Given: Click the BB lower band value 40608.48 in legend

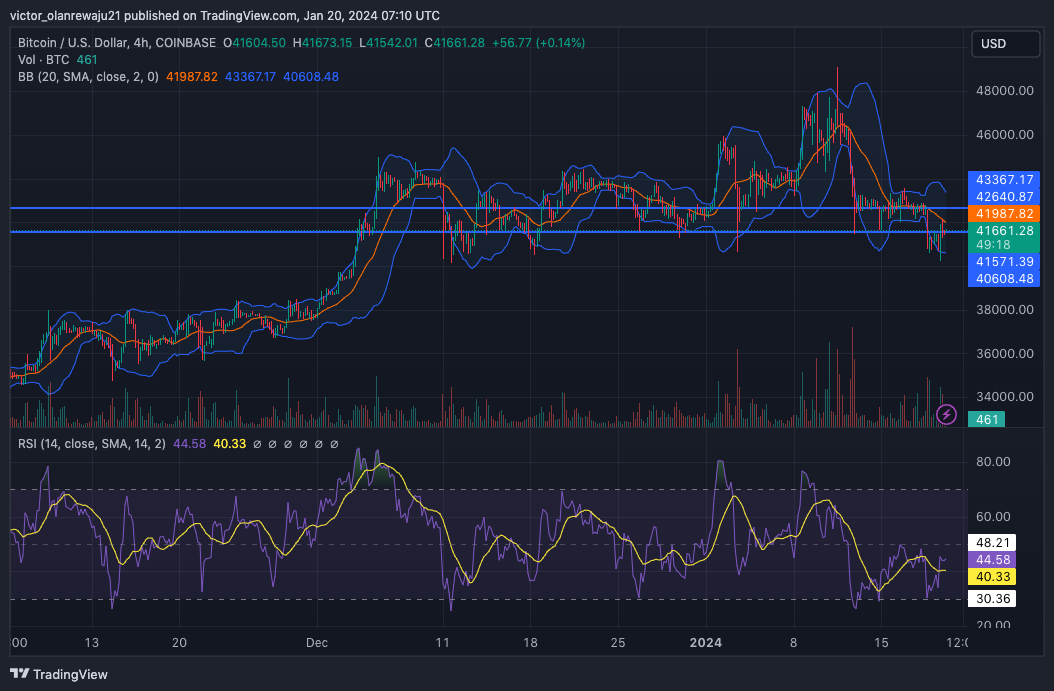Looking at the screenshot, I should 311,77.
